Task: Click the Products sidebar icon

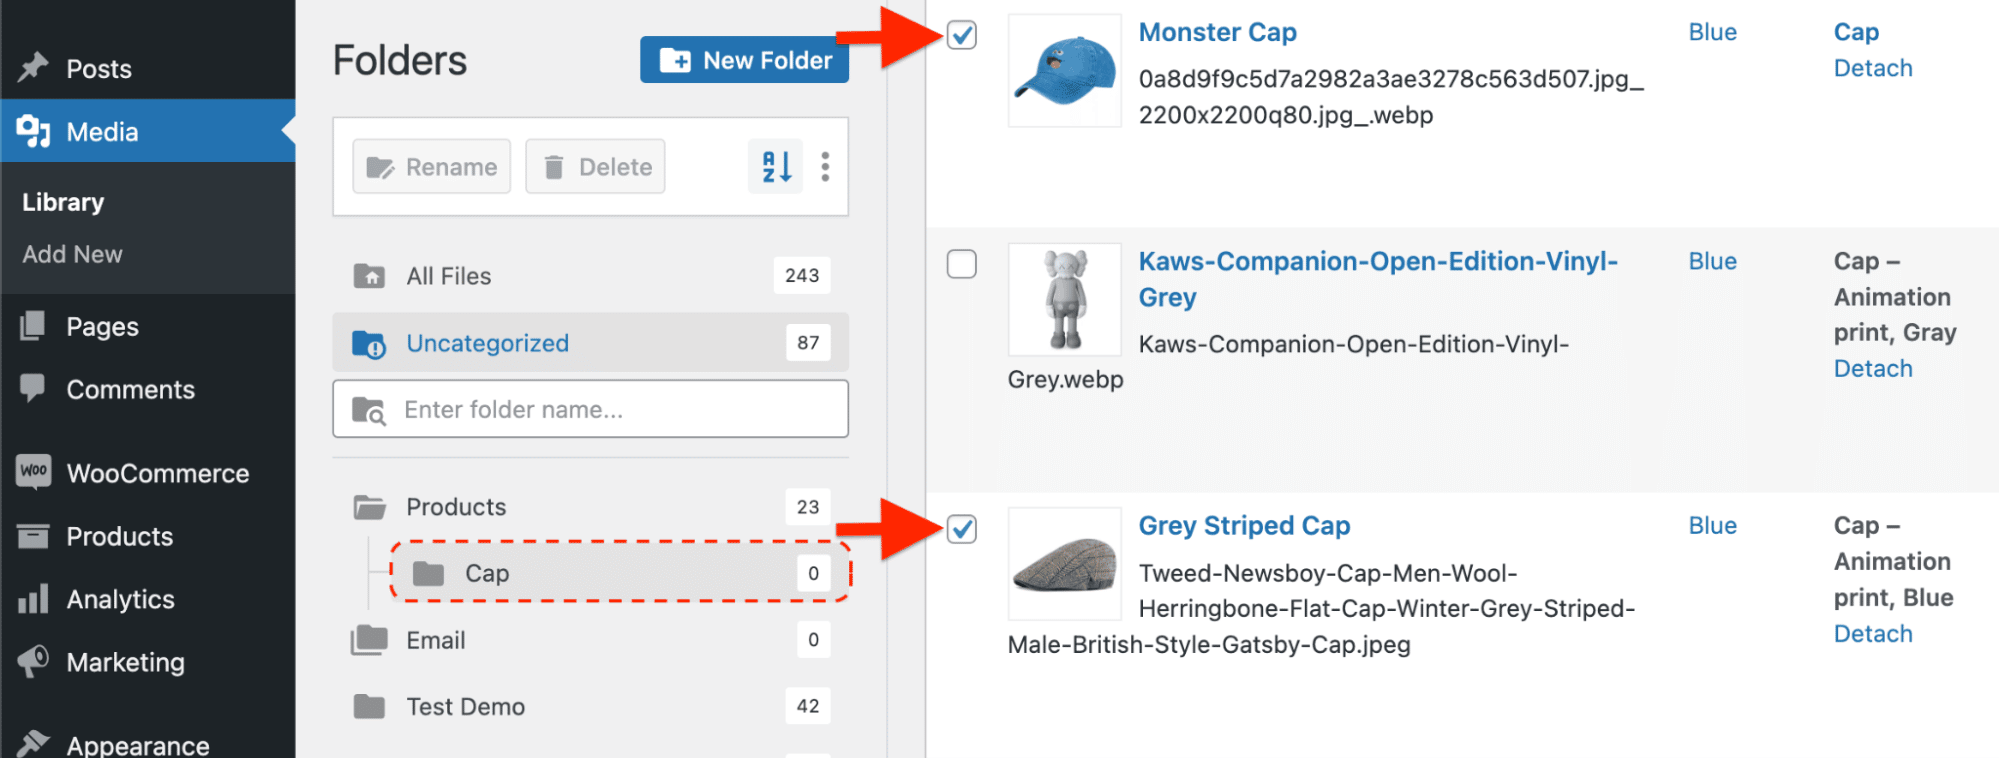Action: [33, 536]
